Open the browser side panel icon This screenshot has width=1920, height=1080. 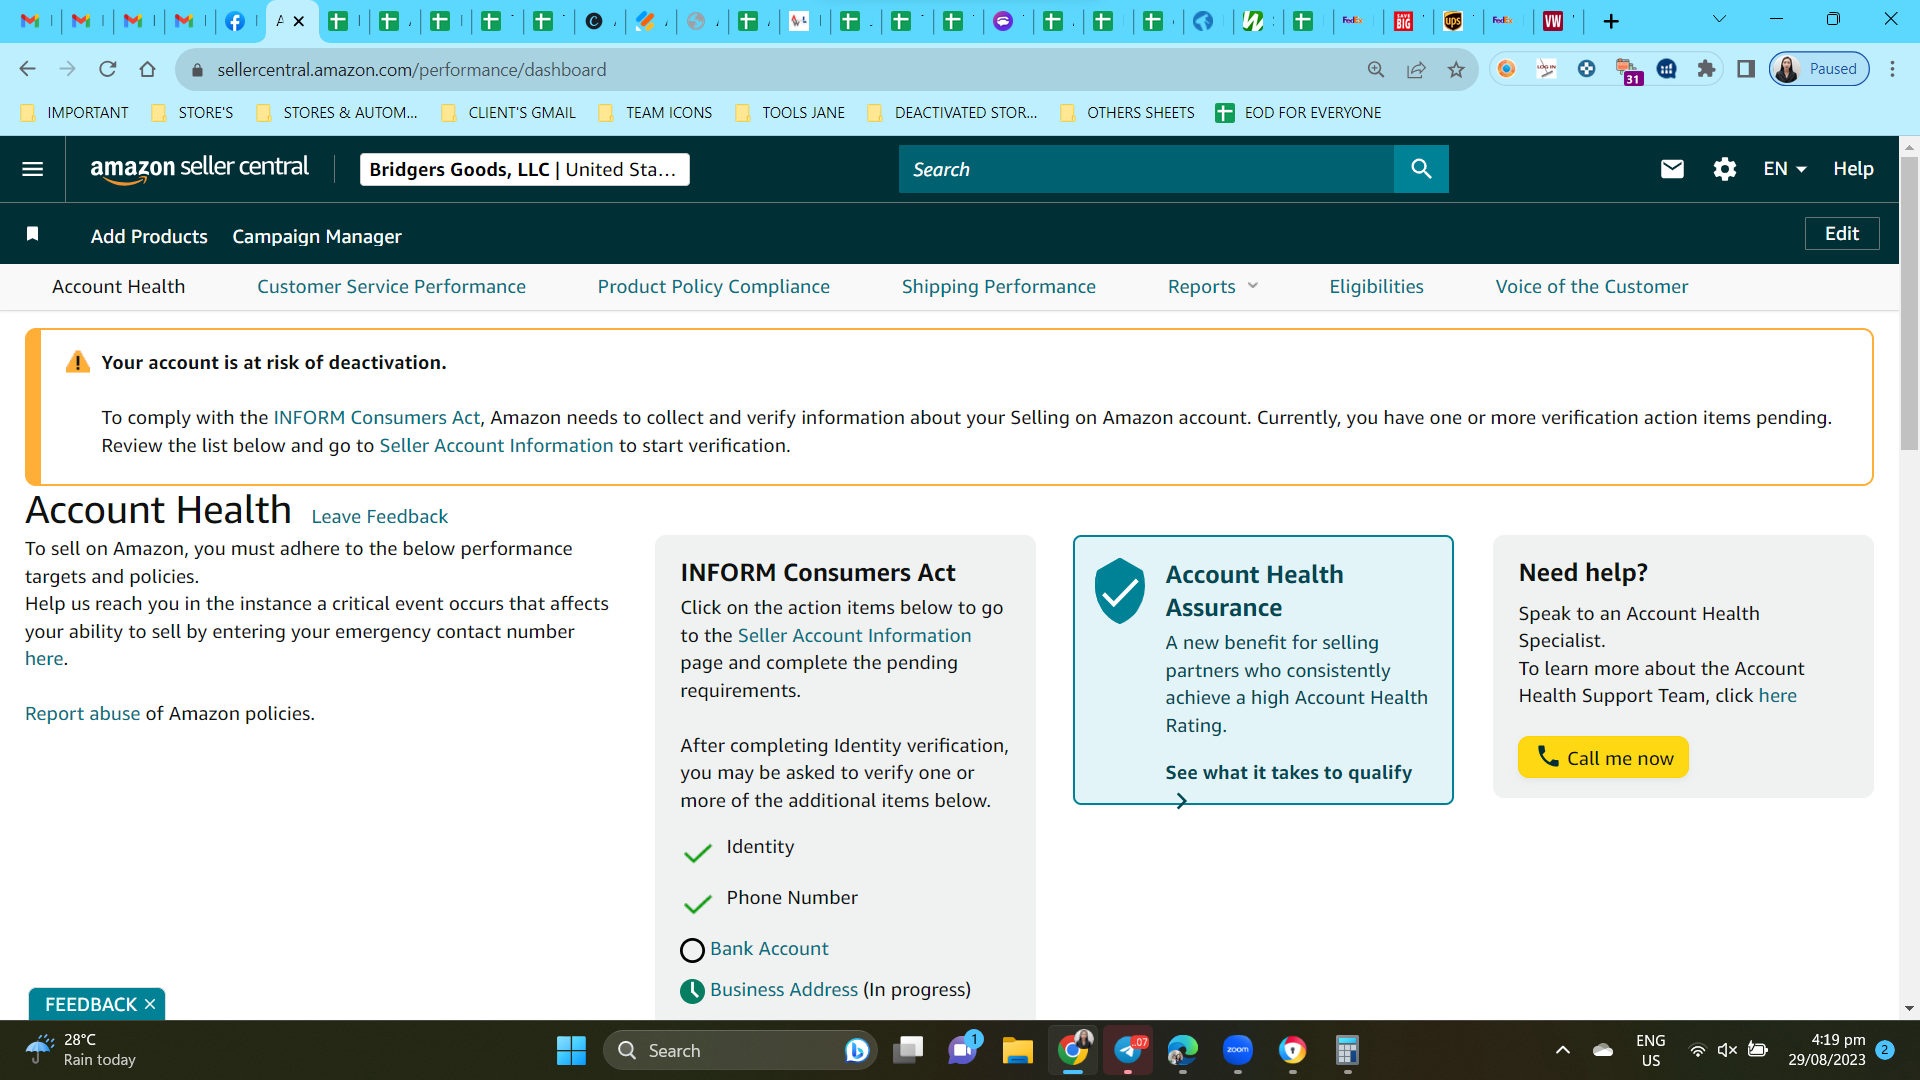click(1746, 69)
